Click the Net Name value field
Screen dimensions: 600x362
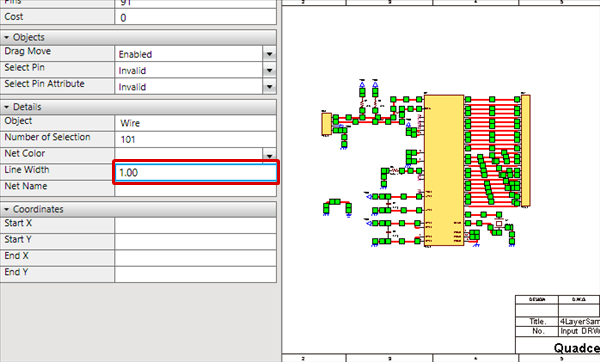pos(195,189)
